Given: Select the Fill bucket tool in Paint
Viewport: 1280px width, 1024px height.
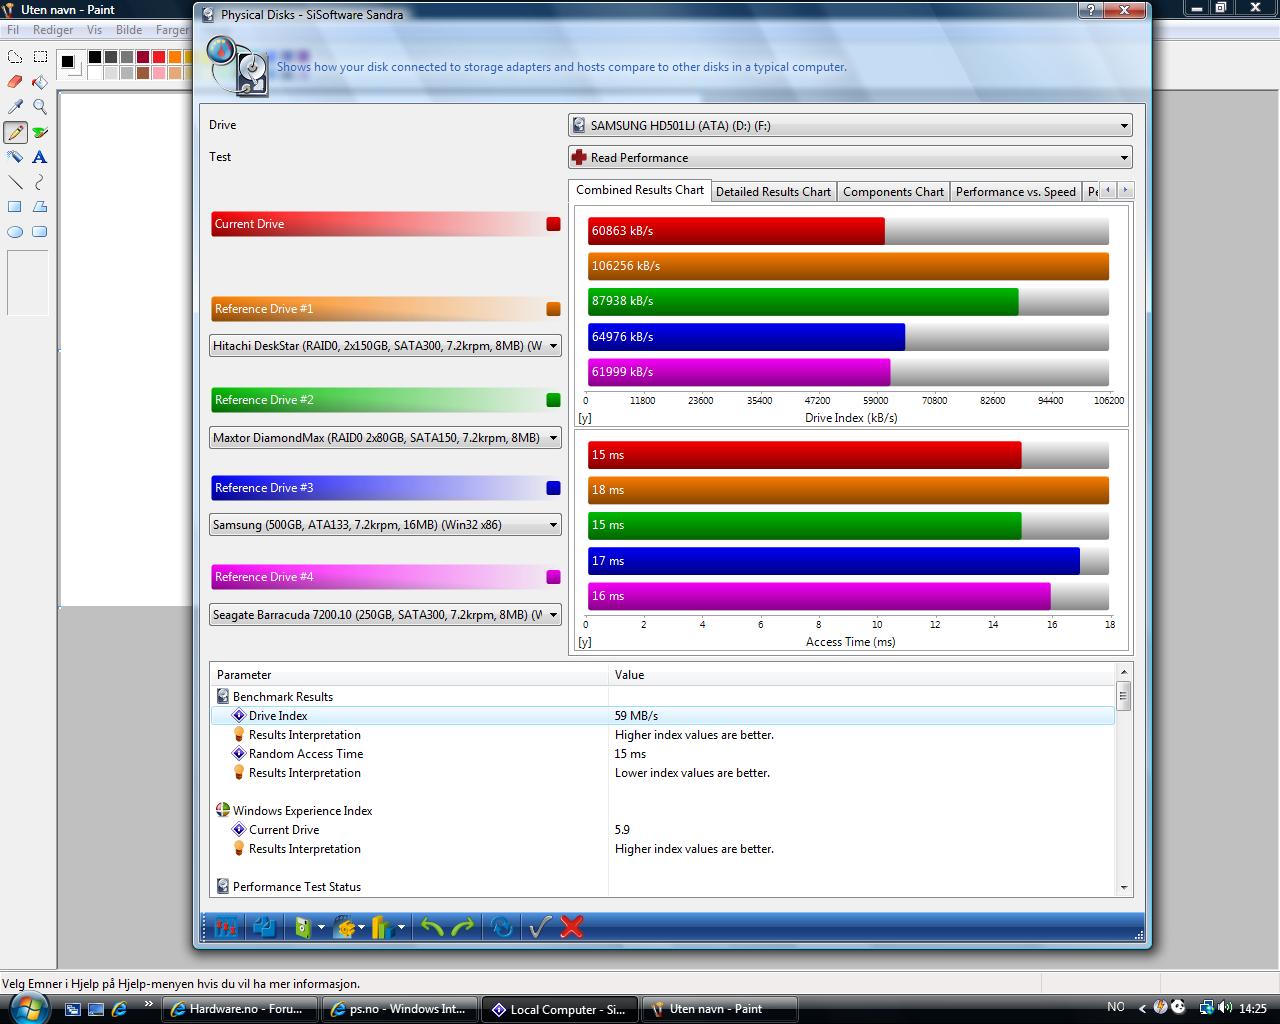Looking at the screenshot, I should 40,82.
